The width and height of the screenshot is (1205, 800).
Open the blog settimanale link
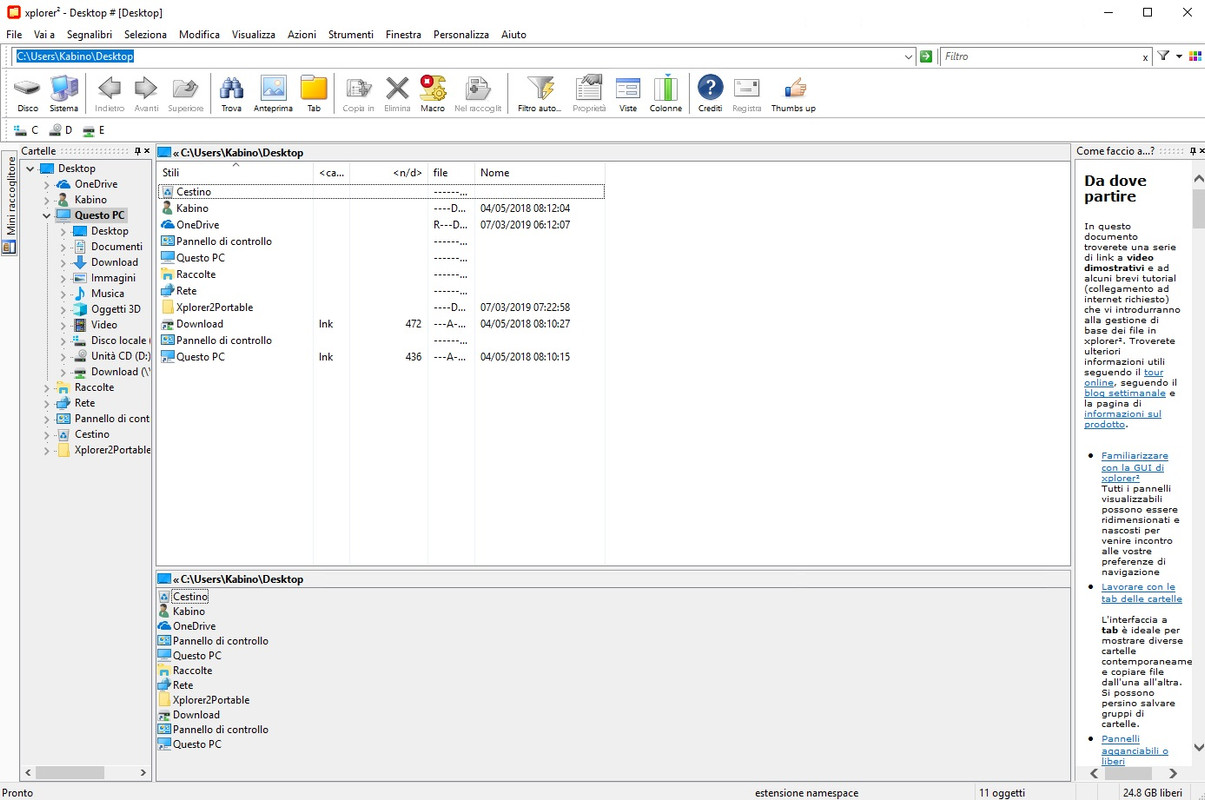pos(1125,393)
